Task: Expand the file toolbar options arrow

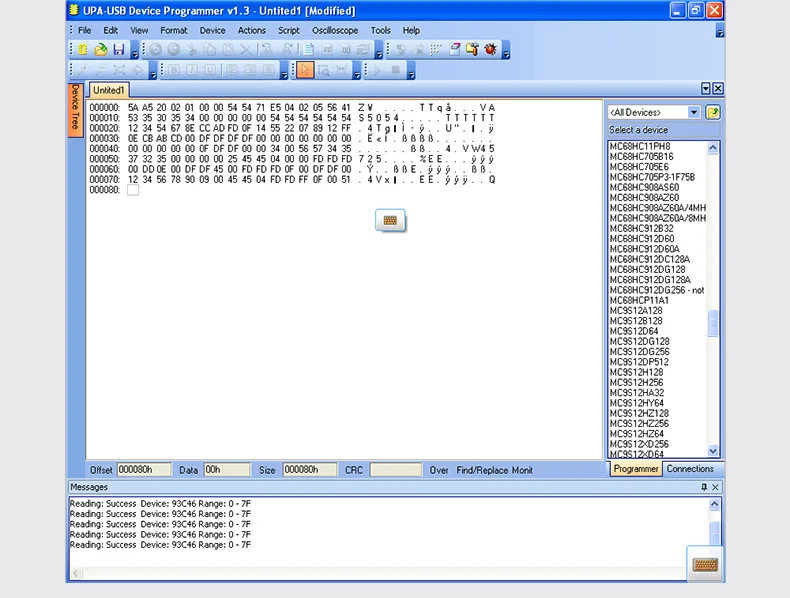Action: (x=135, y=51)
